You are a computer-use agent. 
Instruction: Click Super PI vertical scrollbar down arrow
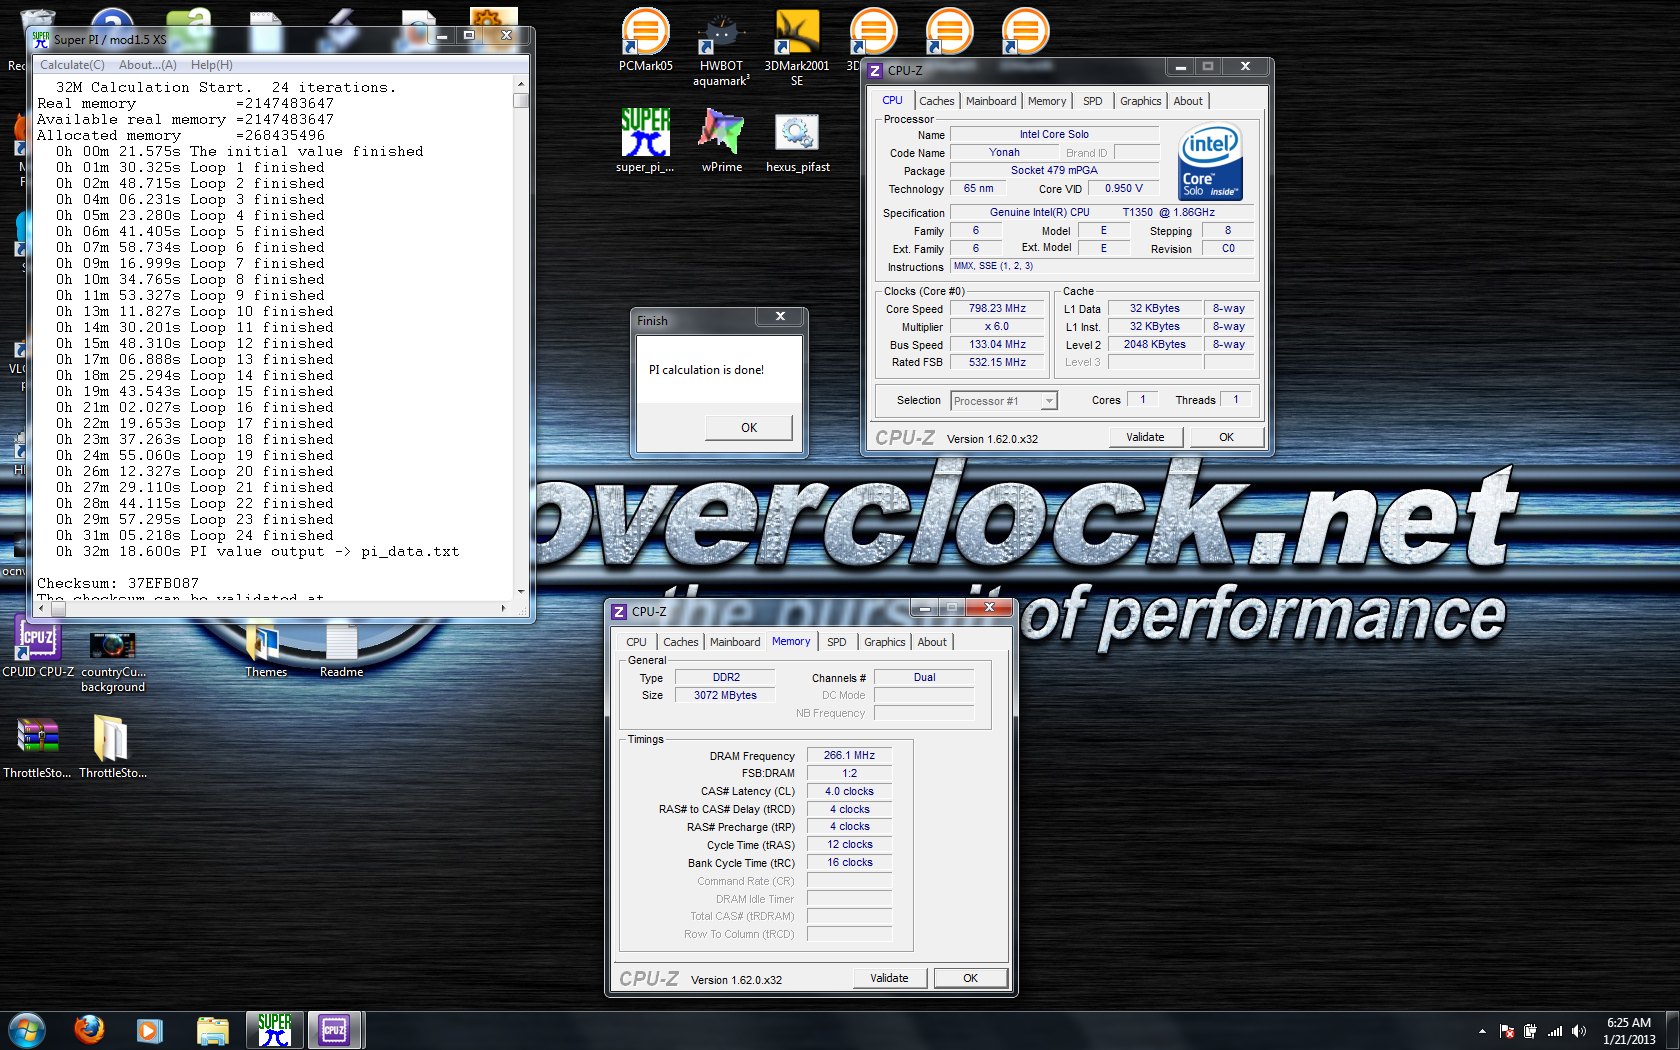click(x=521, y=592)
